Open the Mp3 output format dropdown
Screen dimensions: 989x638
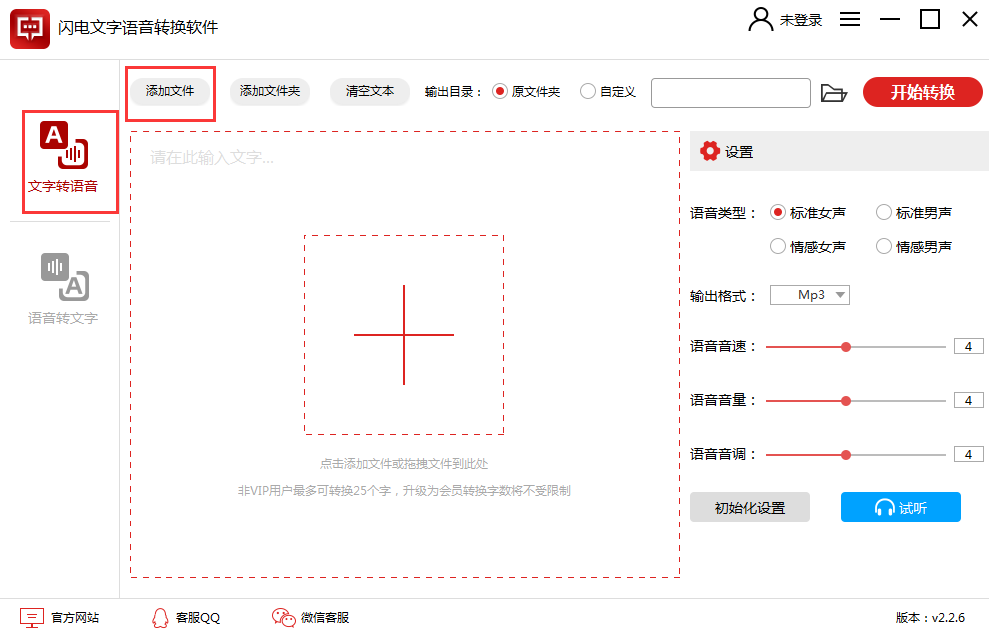[809, 294]
